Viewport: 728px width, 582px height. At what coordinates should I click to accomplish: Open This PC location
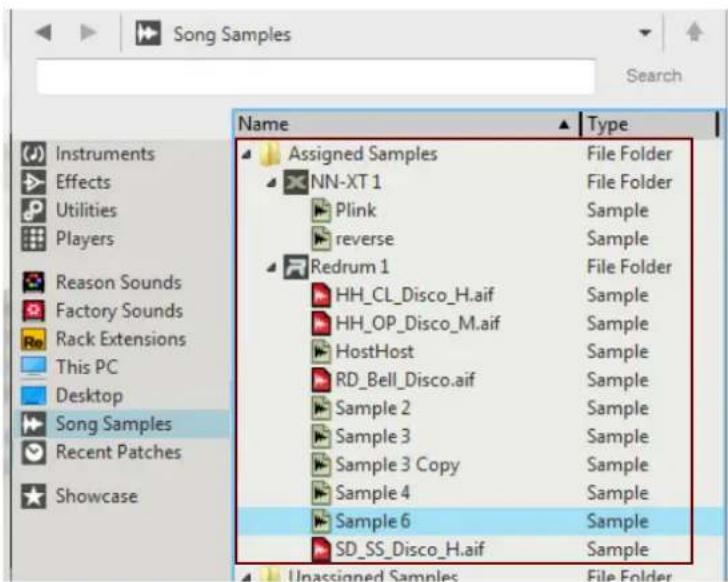click(87, 367)
